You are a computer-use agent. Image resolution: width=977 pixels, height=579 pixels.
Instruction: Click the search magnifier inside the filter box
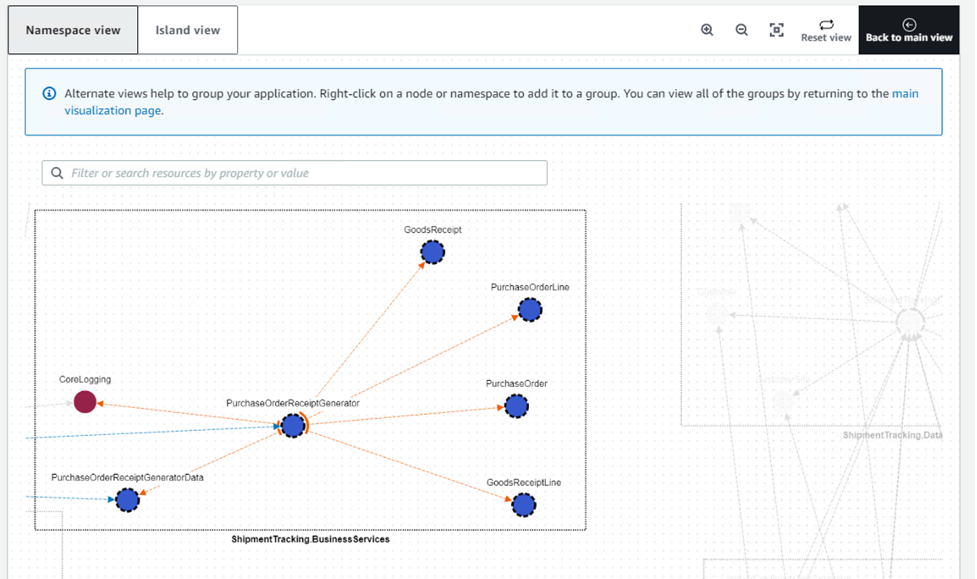(56, 172)
